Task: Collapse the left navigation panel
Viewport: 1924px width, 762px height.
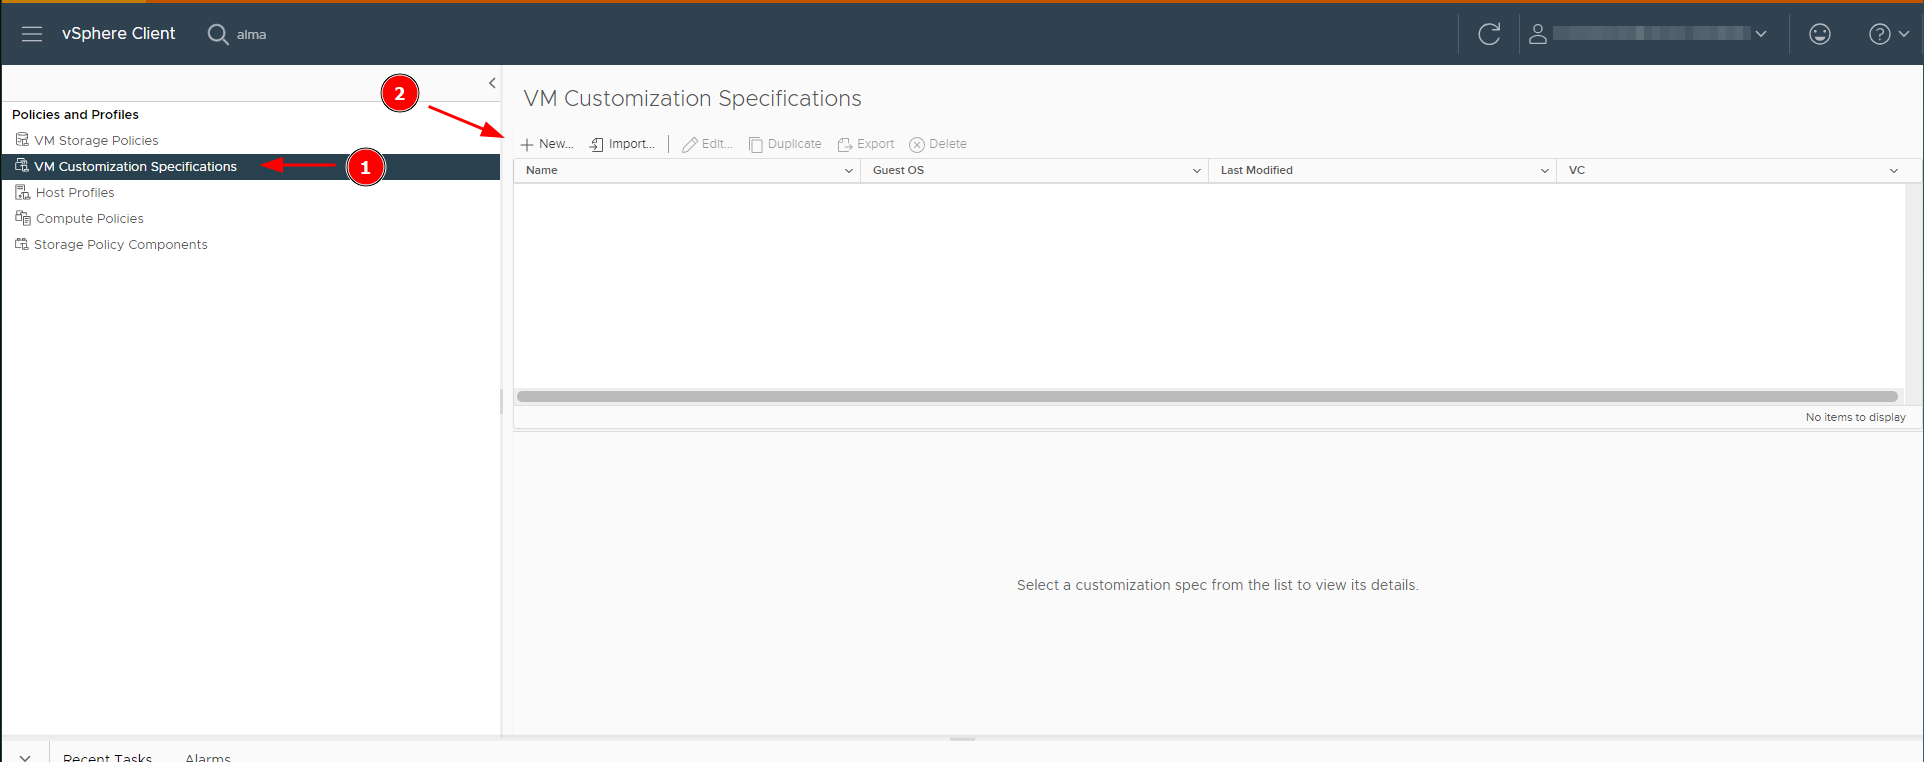Action: [492, 83]
